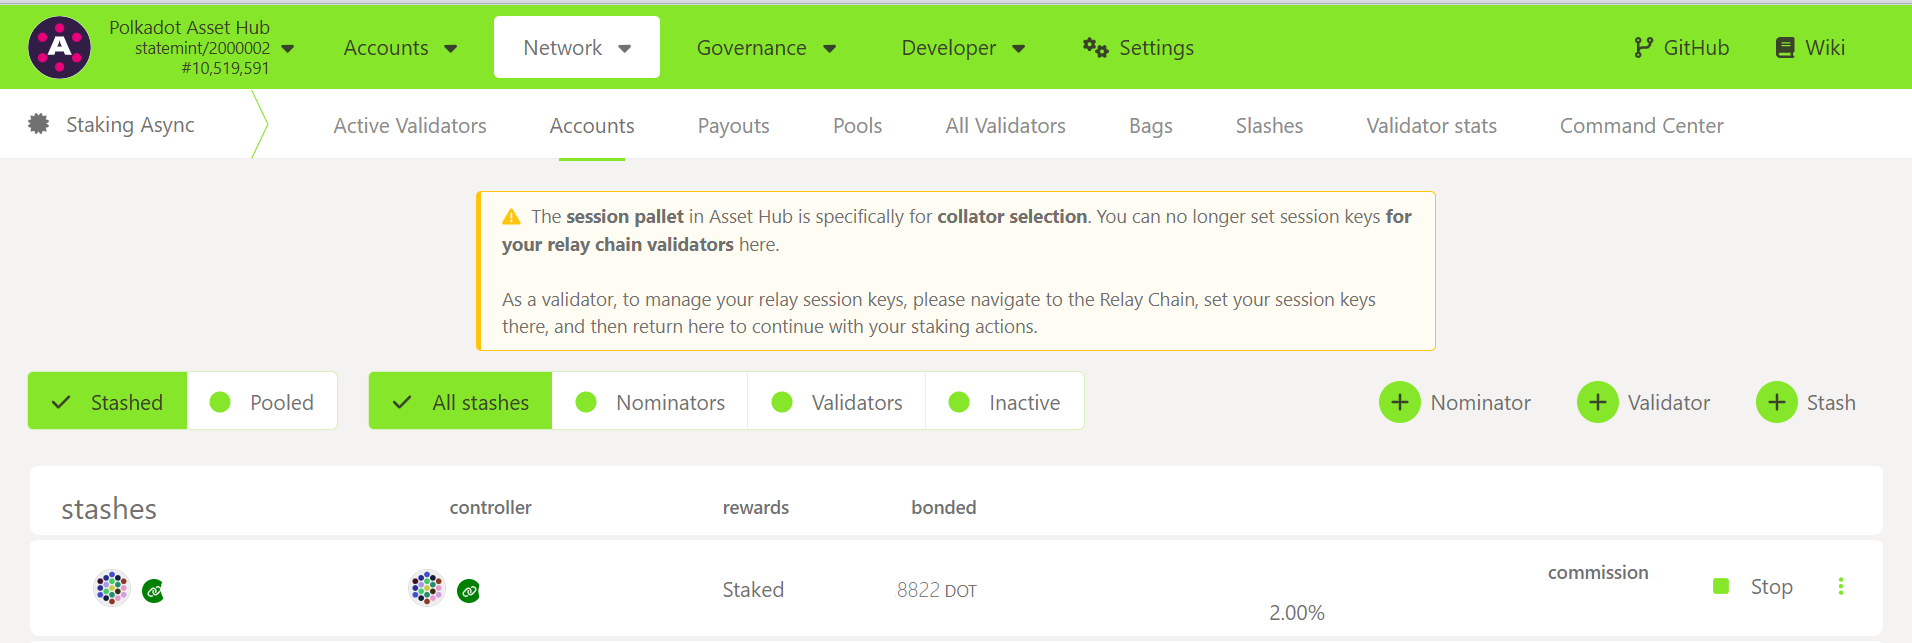Open the three-dot actions menu on the stash row

(x=1841, y=586)
